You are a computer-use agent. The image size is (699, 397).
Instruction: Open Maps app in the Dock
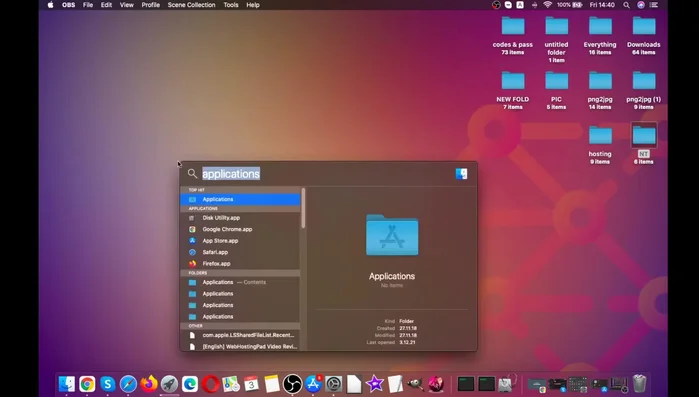point(231,384)
